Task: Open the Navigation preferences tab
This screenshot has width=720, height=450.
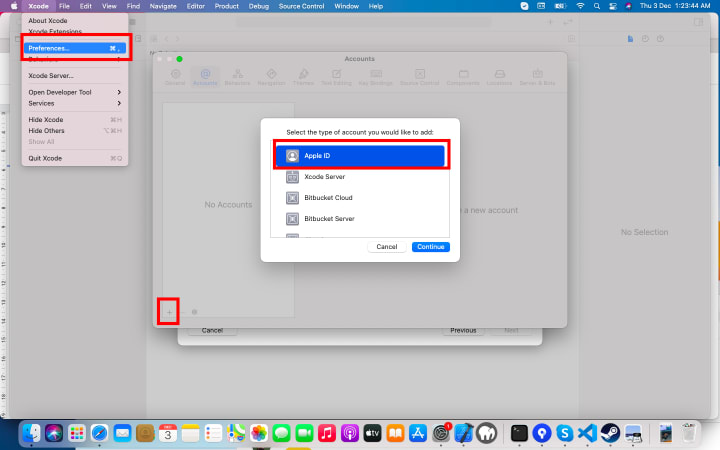Action: coord(271,77)
